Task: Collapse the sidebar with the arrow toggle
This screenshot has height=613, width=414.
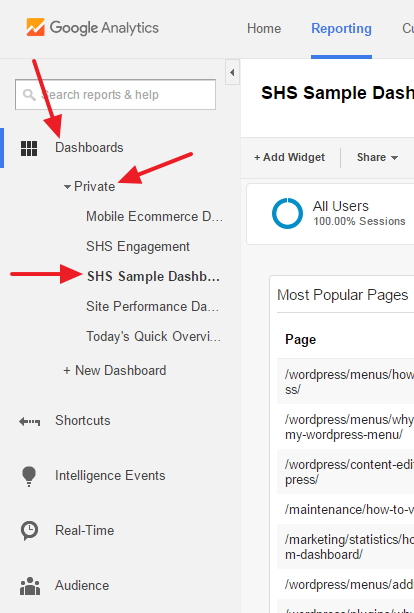Action: click(x=232, y=72)
